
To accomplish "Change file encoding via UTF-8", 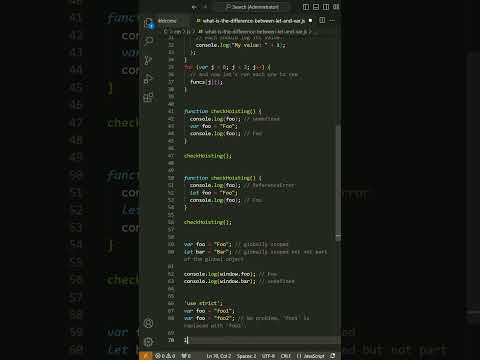I will coord(268,356).
